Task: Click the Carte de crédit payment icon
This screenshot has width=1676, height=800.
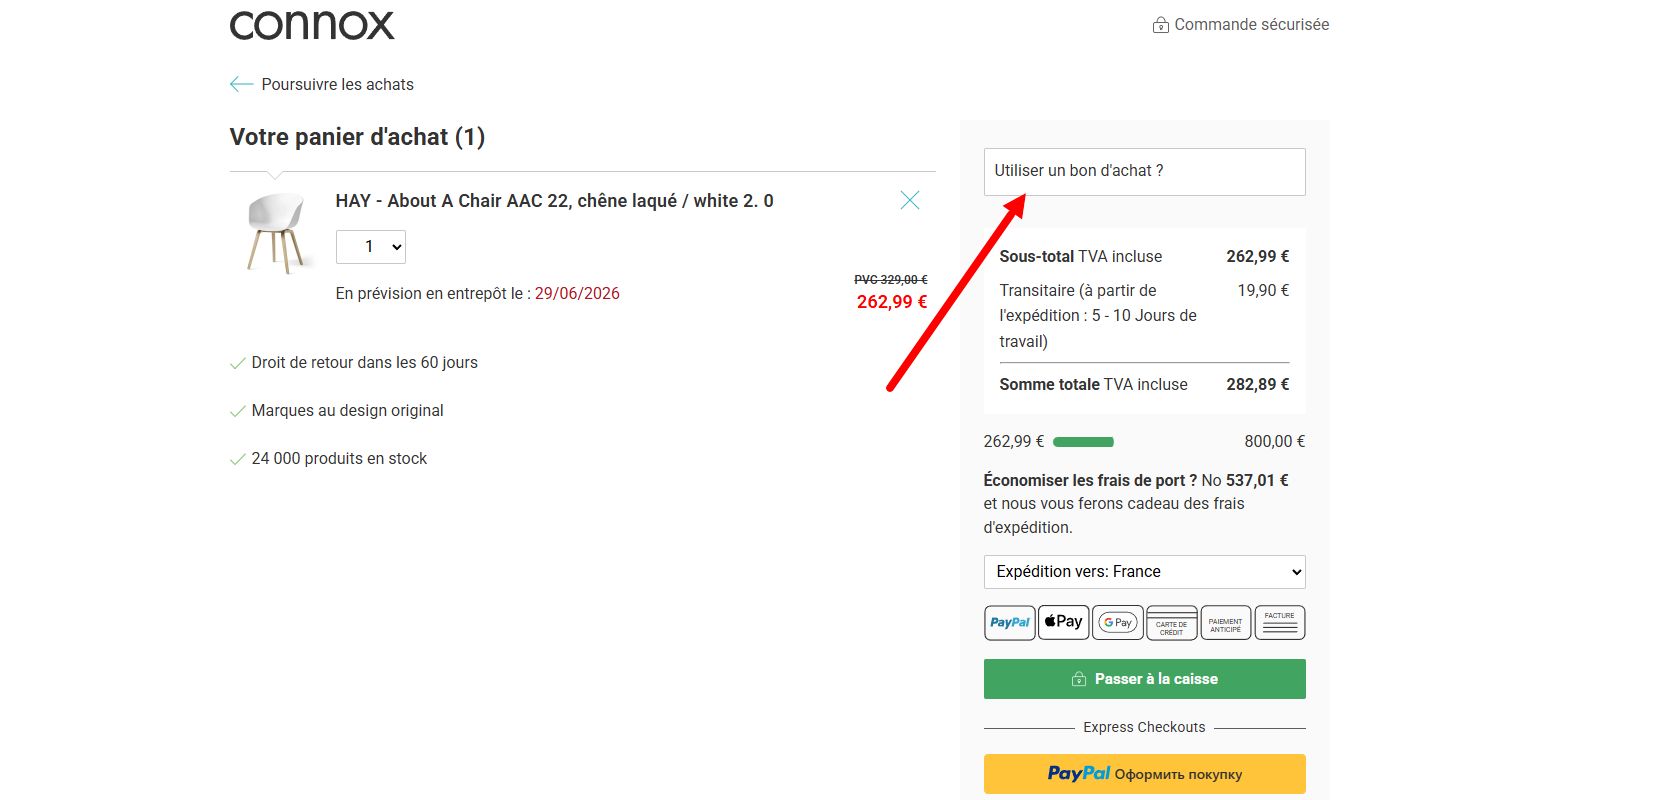Action: tap(1172, 622)
